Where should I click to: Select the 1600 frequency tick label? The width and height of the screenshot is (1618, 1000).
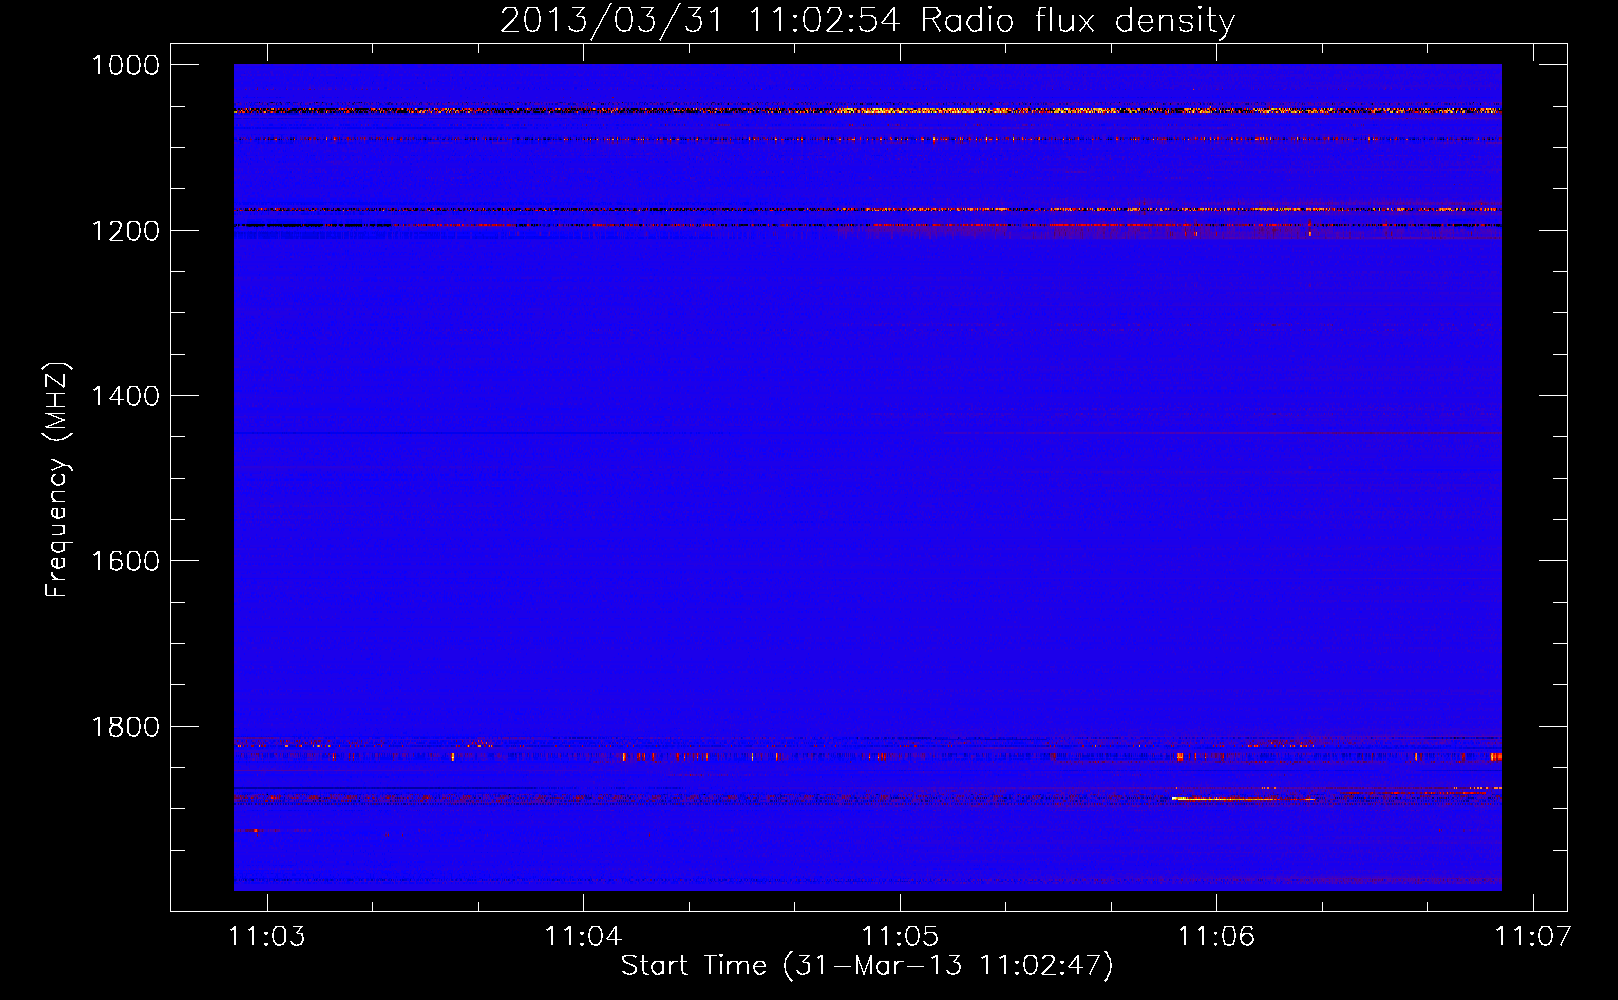click(x=125, y=561)
